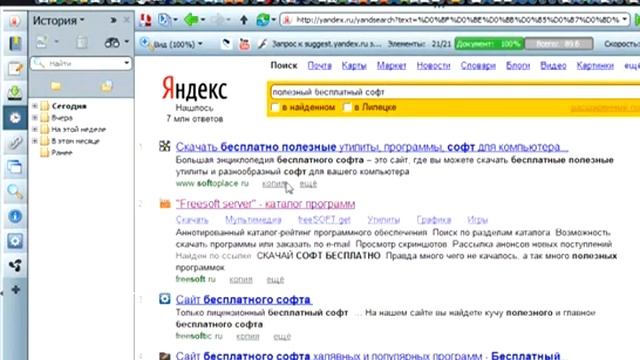The image size is (640, 360).
Task: Tick the "в найденном" checkbox
Action: 275,107
